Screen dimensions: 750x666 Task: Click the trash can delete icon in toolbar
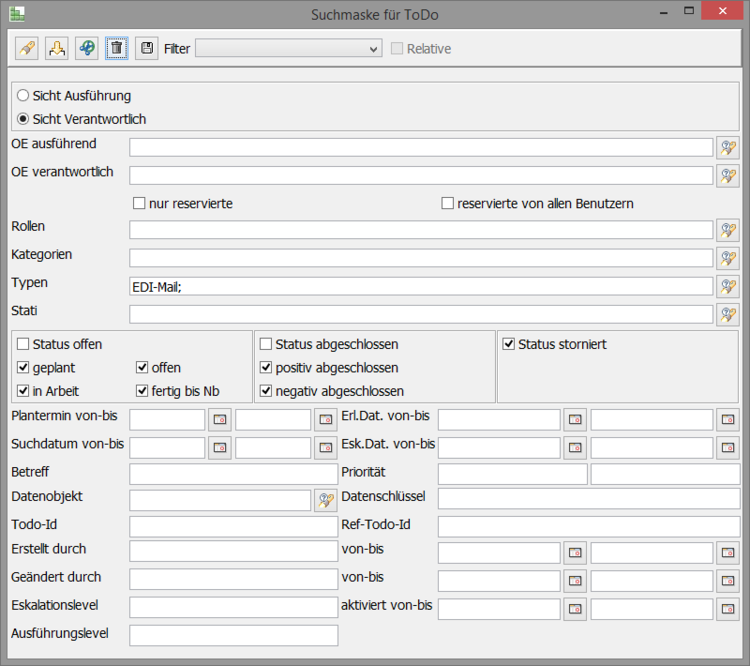[x=117, y=49]
